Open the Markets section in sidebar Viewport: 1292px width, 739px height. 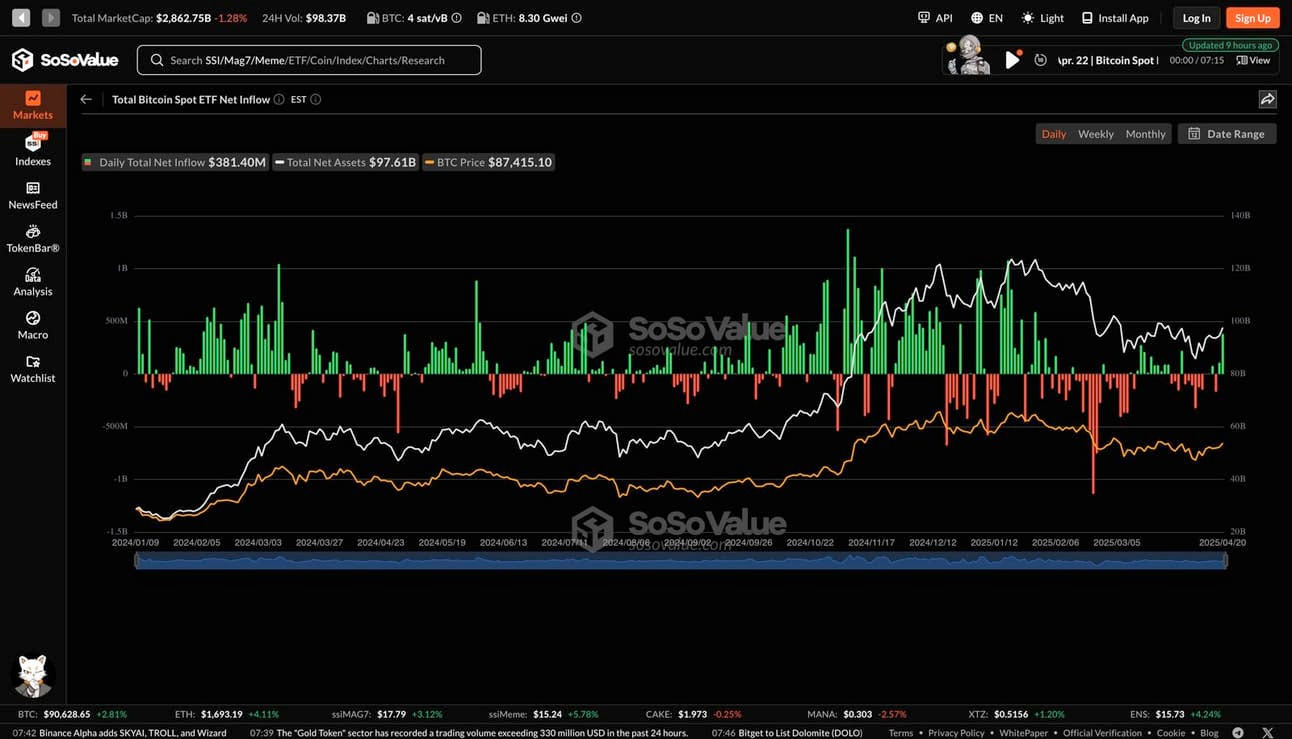(33, 104)
